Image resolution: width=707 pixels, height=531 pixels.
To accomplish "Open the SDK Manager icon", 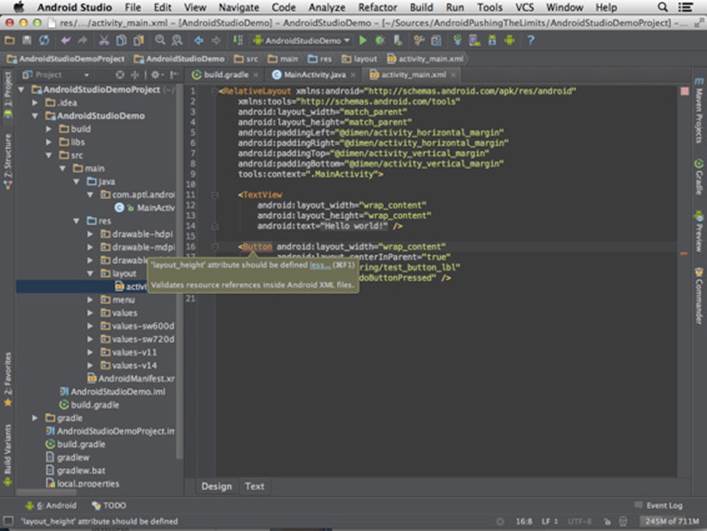I will coord(492,41).
